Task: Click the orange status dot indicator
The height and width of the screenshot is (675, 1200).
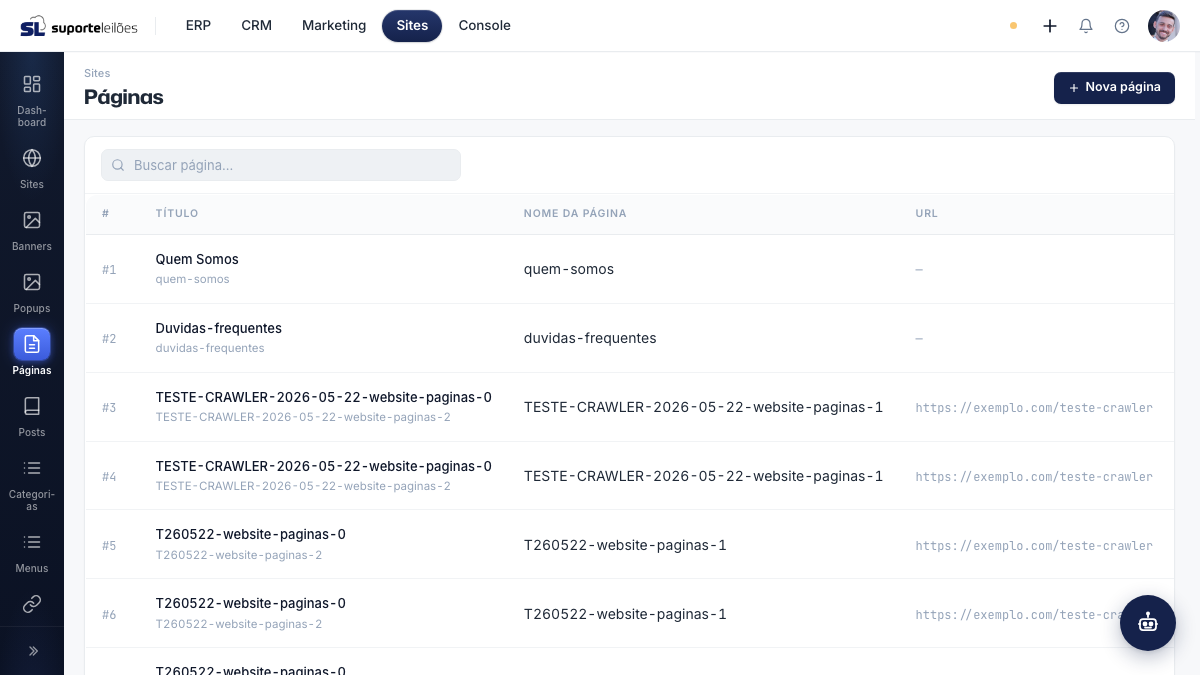Action: tap(1014, 26)
